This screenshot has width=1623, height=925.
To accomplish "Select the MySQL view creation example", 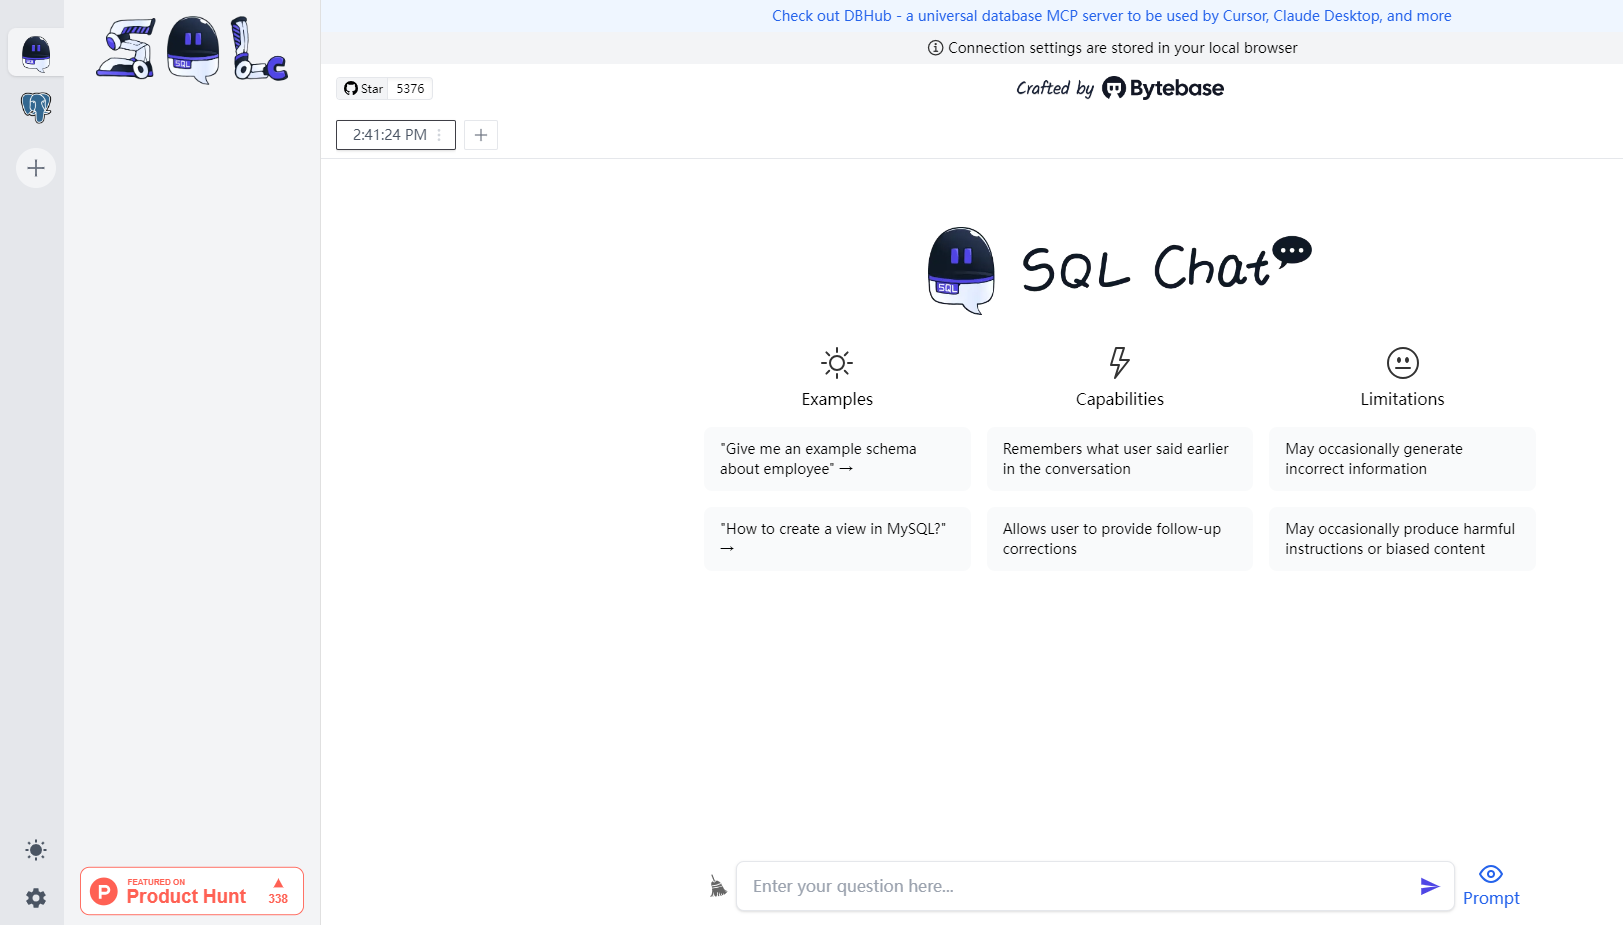I will (837, 538).
